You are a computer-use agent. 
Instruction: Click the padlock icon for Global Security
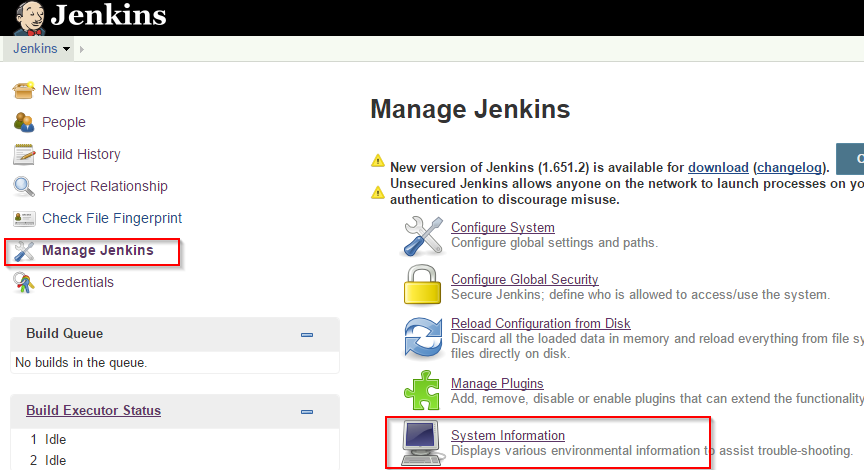422,285
